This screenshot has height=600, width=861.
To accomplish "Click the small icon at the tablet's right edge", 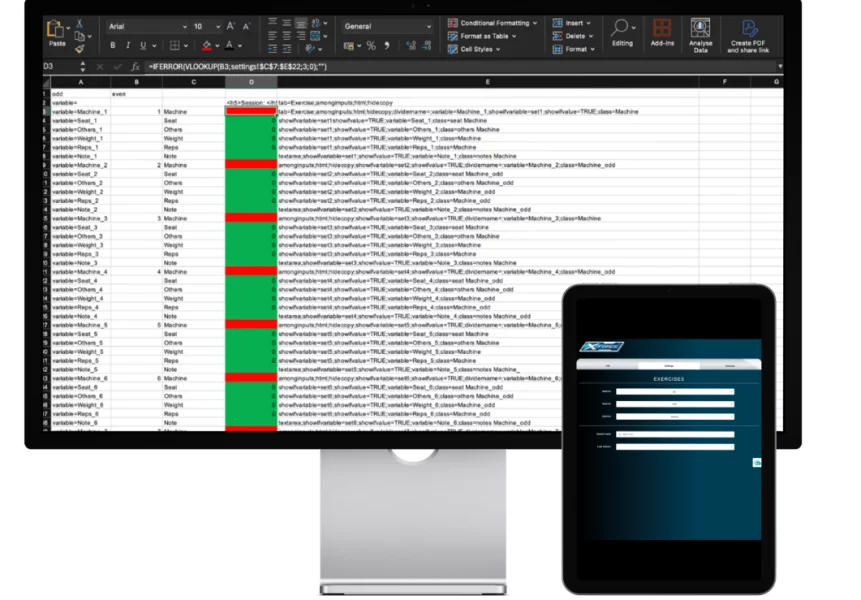I will [x=757, y=463].
